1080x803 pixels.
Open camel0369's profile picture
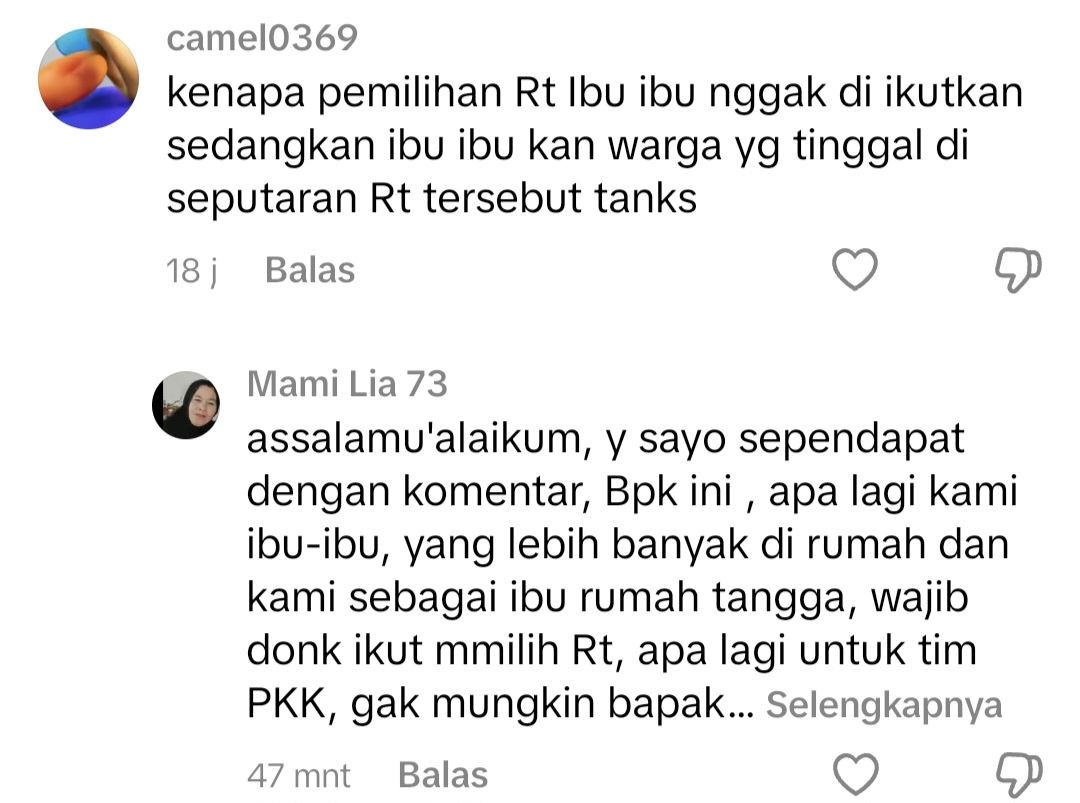[88, 78]
